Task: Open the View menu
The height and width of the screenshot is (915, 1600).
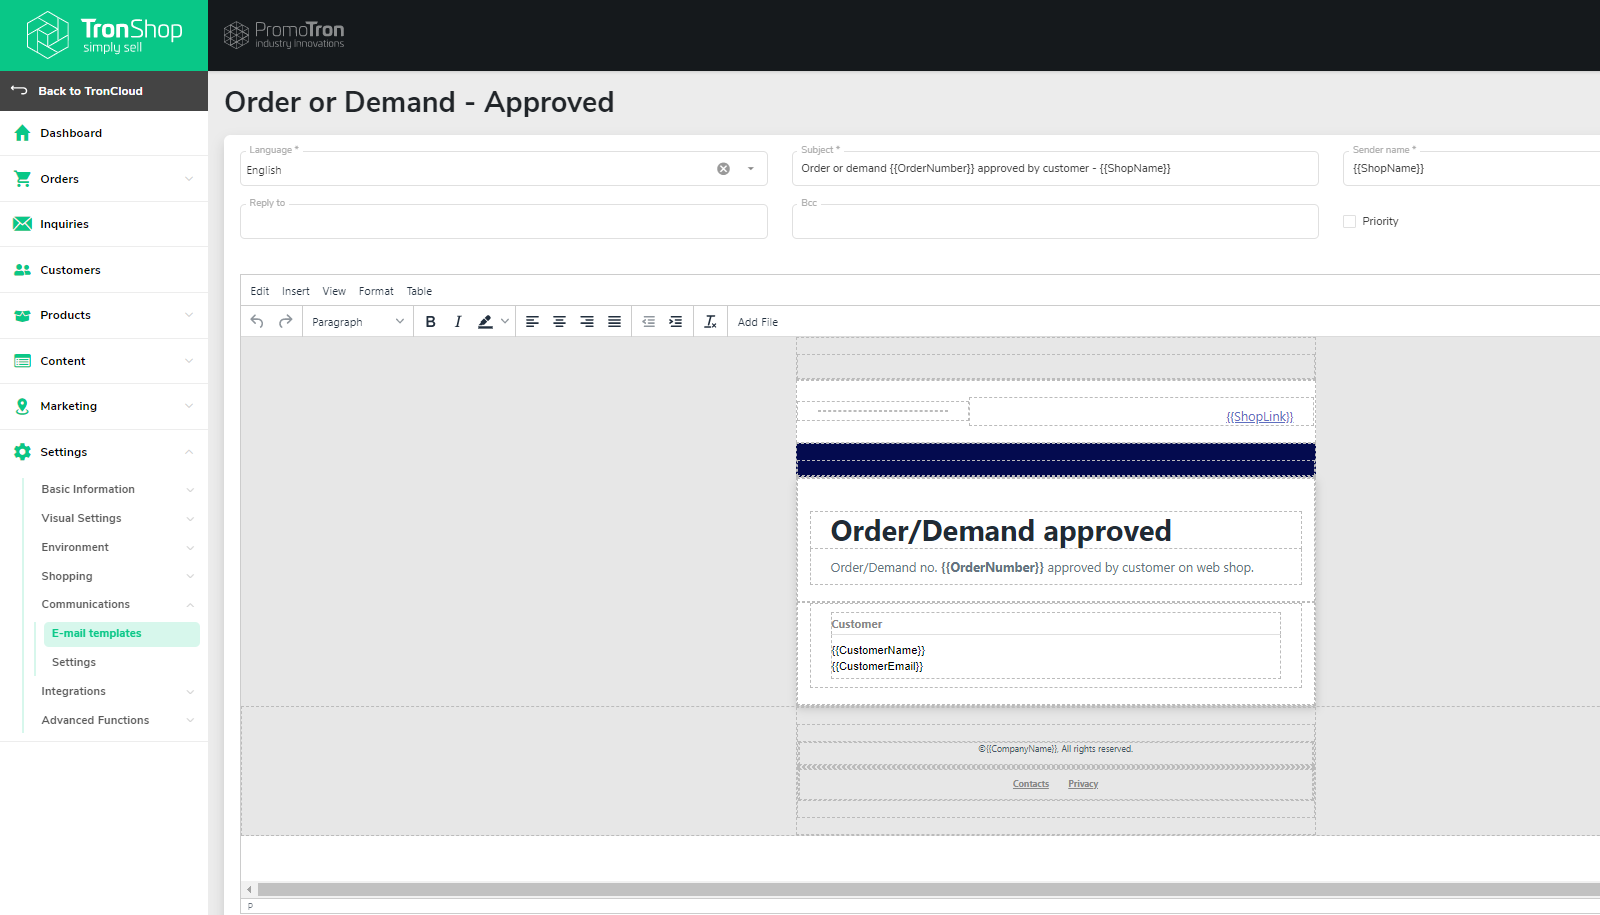Action: [334, 291]
